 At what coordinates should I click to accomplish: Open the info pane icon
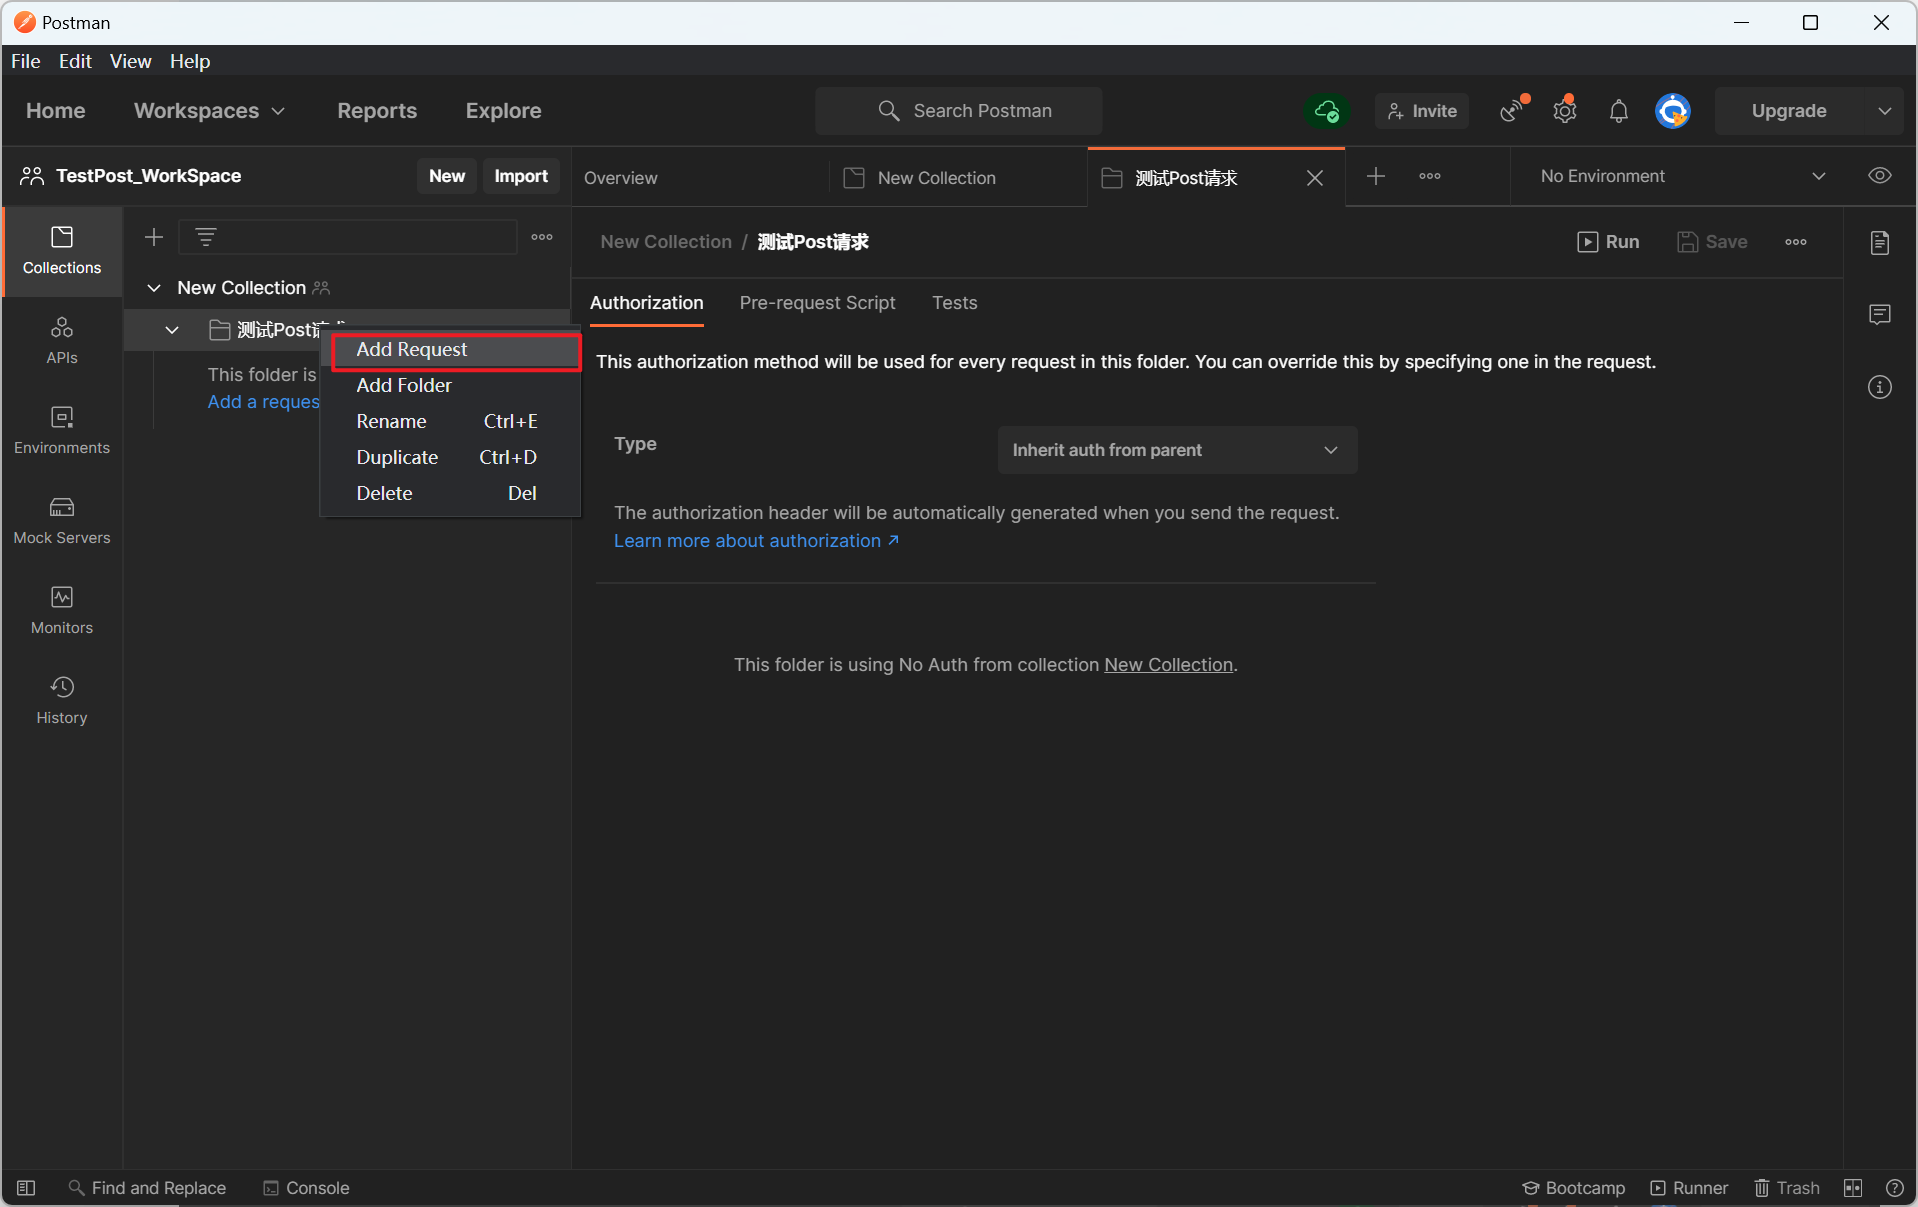click(1880, 387)
